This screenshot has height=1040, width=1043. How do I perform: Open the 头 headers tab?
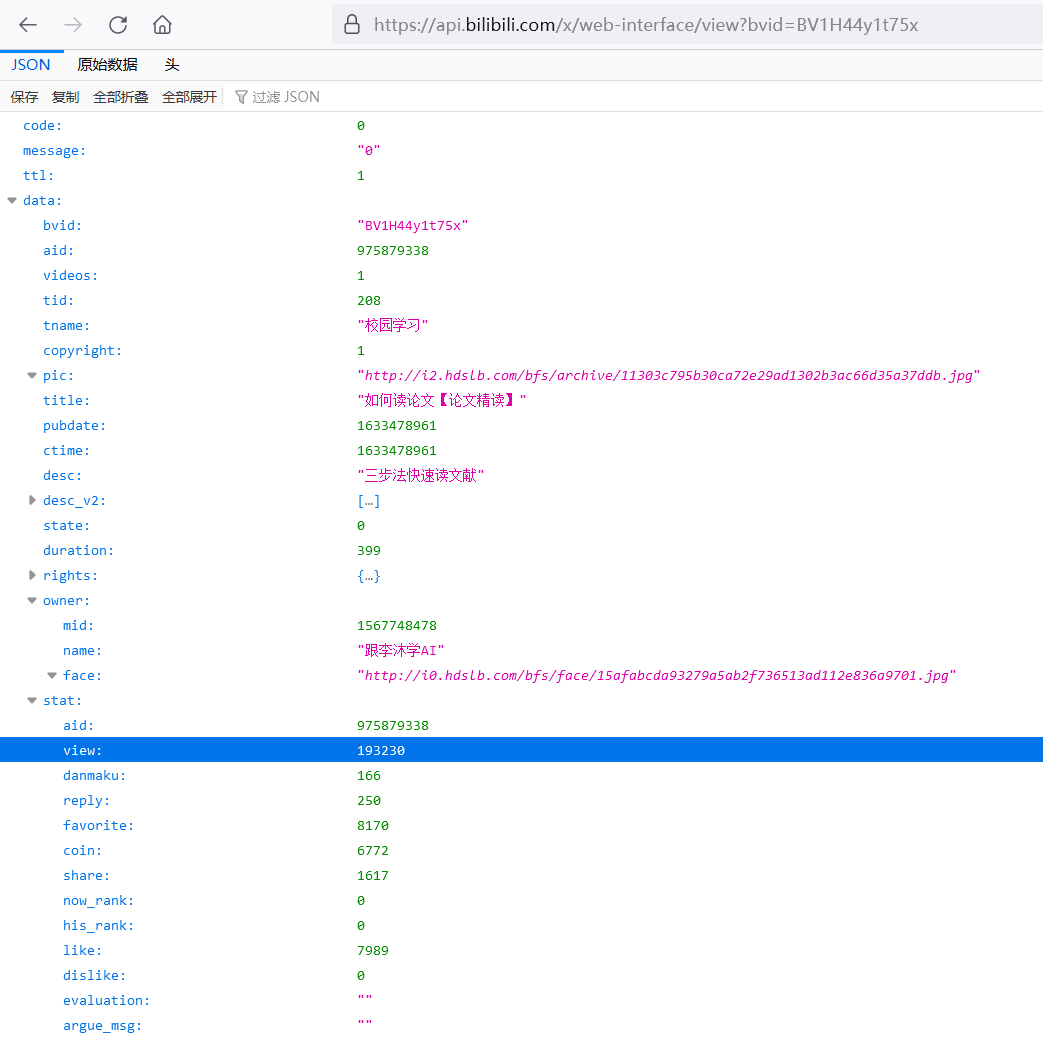coord(172,65)
